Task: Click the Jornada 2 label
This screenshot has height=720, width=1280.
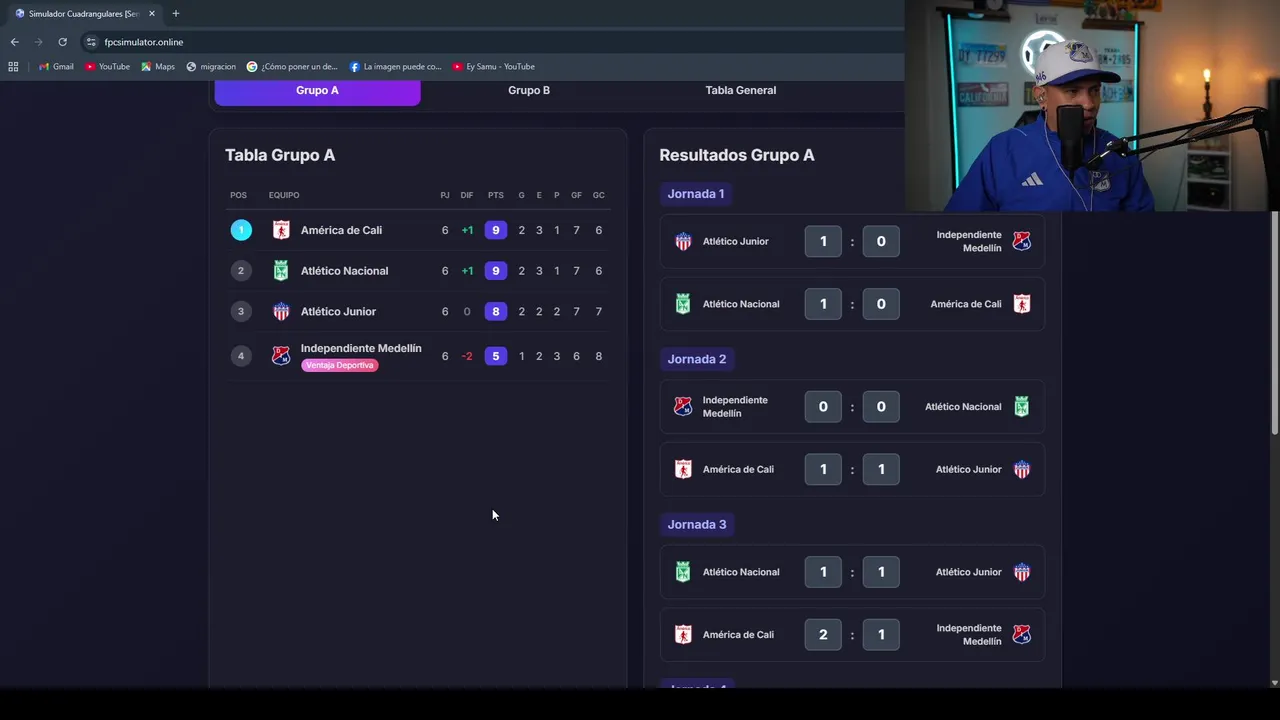Action: point(697,359)
